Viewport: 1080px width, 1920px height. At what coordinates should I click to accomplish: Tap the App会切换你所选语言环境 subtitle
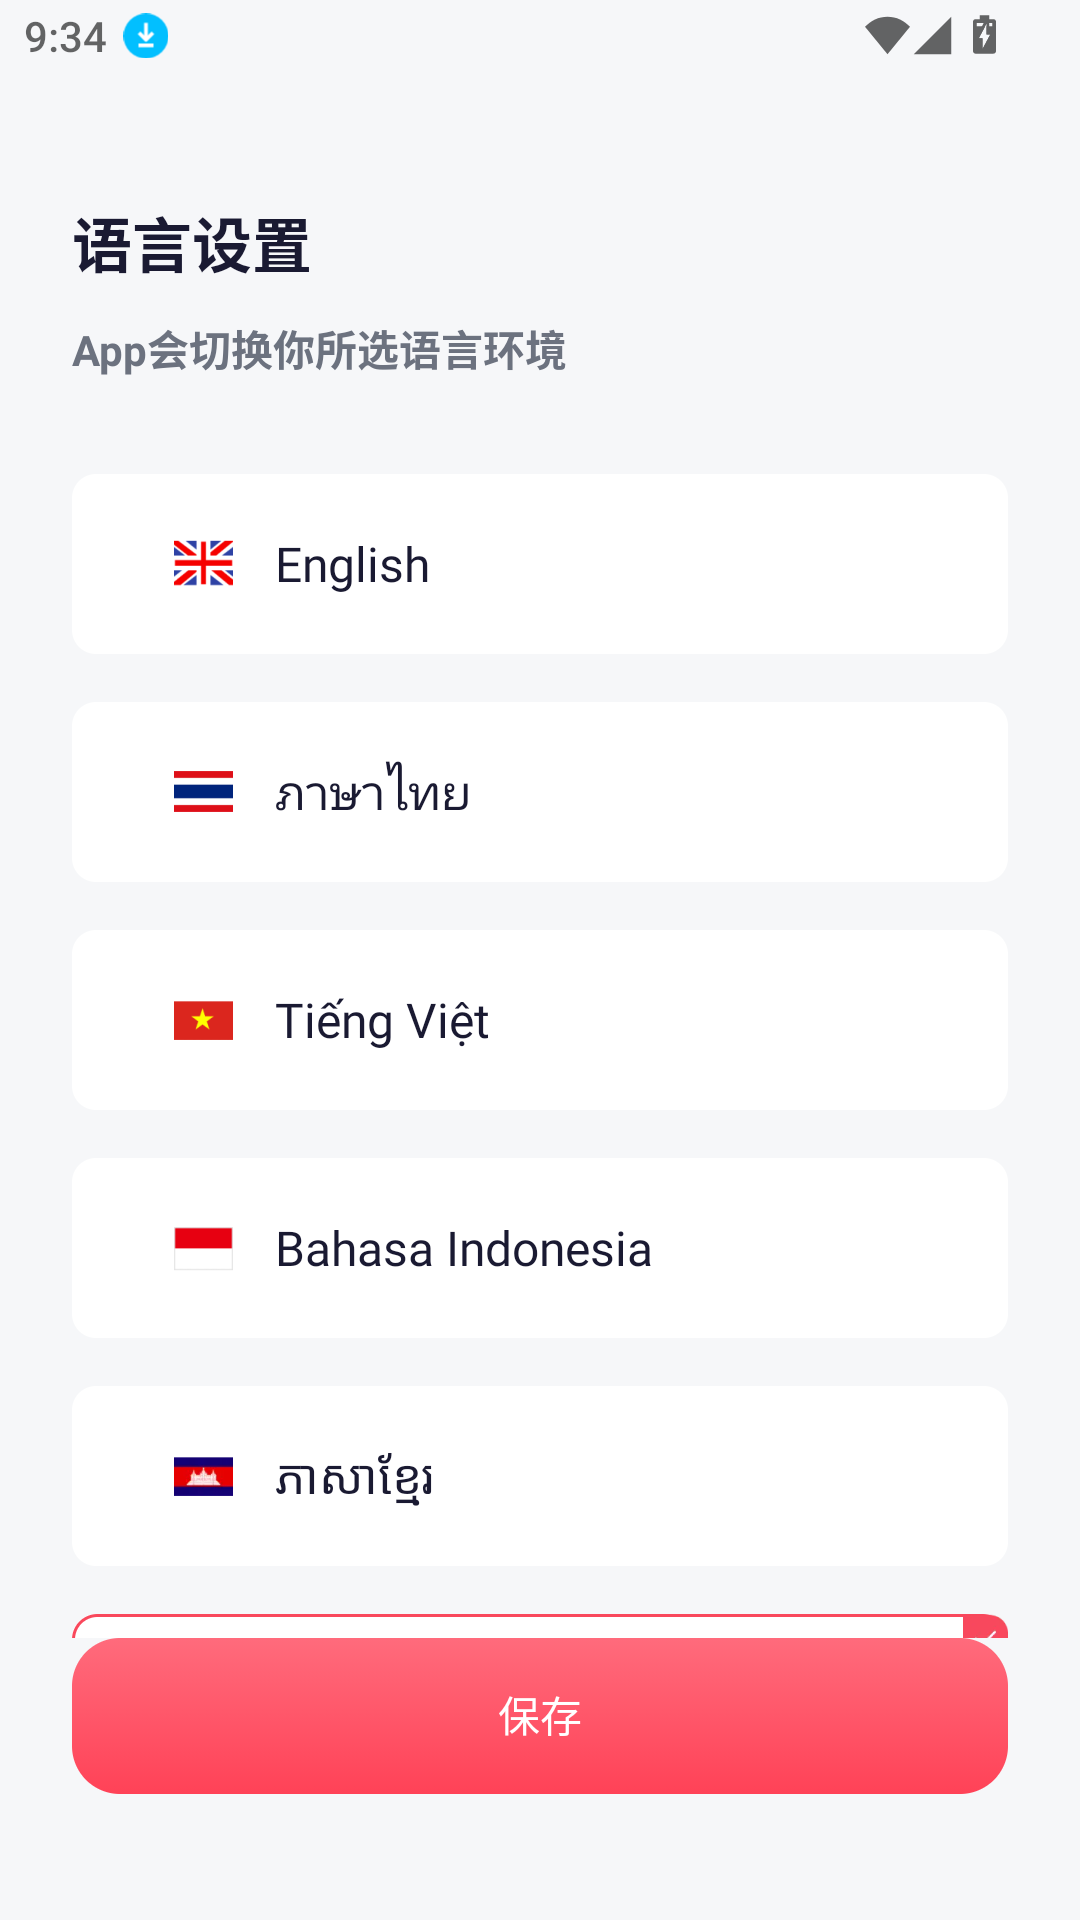pyautogui.click(x=319, y=352)
